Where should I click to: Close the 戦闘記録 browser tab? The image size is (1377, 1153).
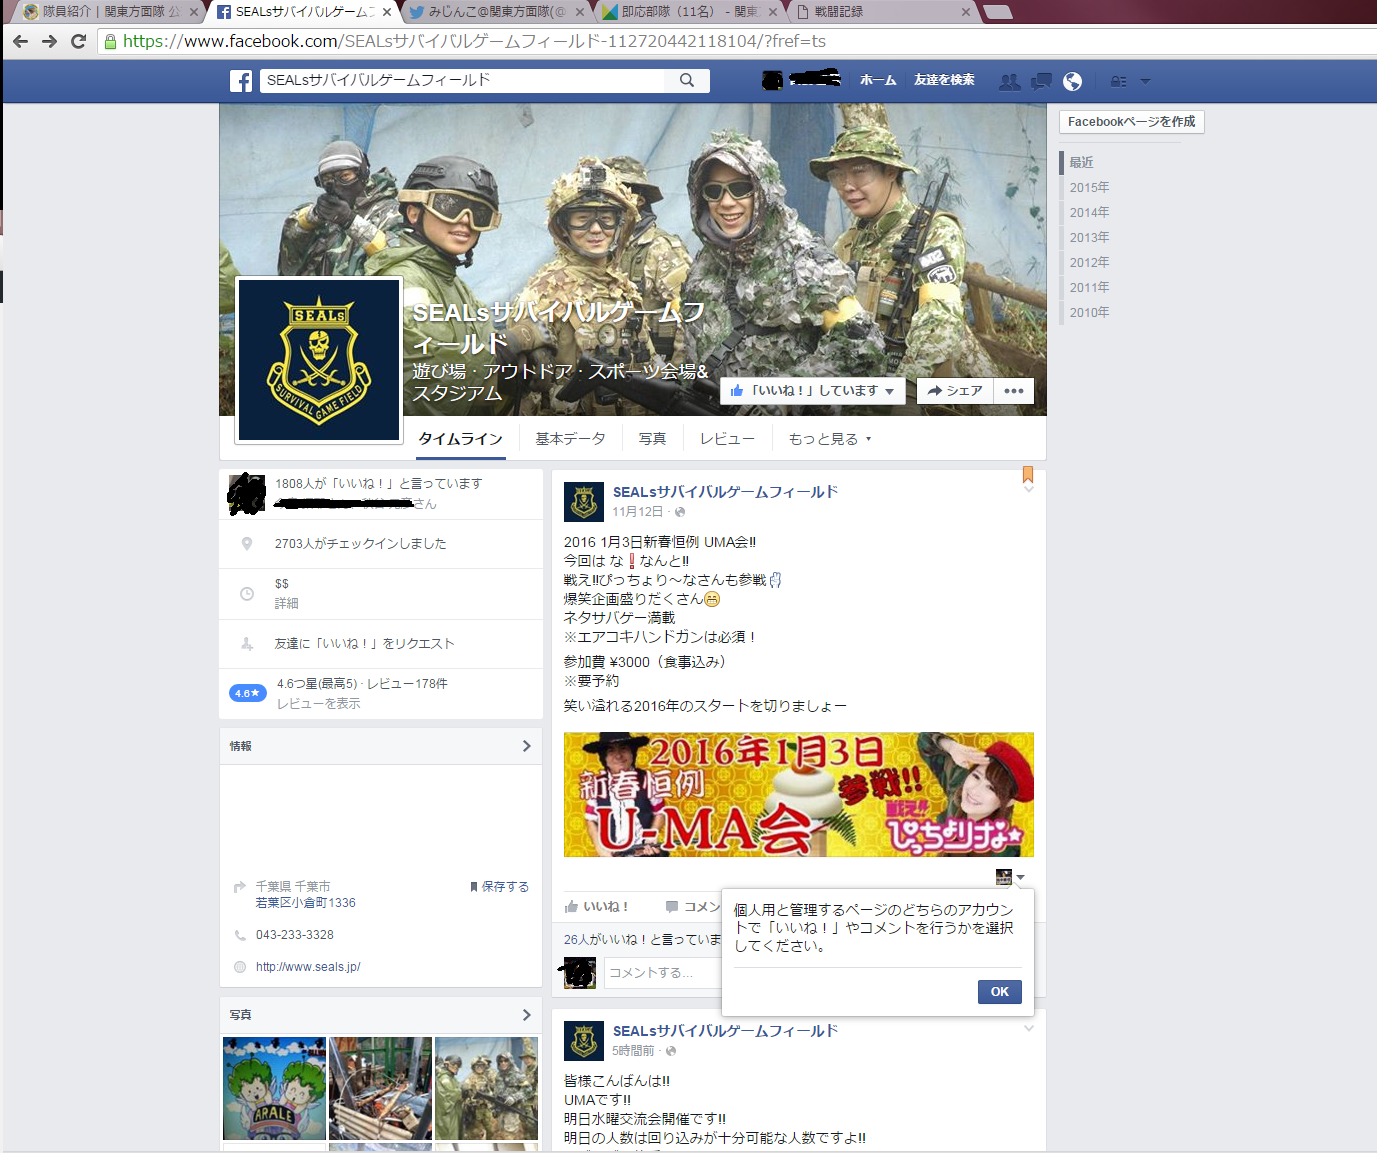[966, 12]
